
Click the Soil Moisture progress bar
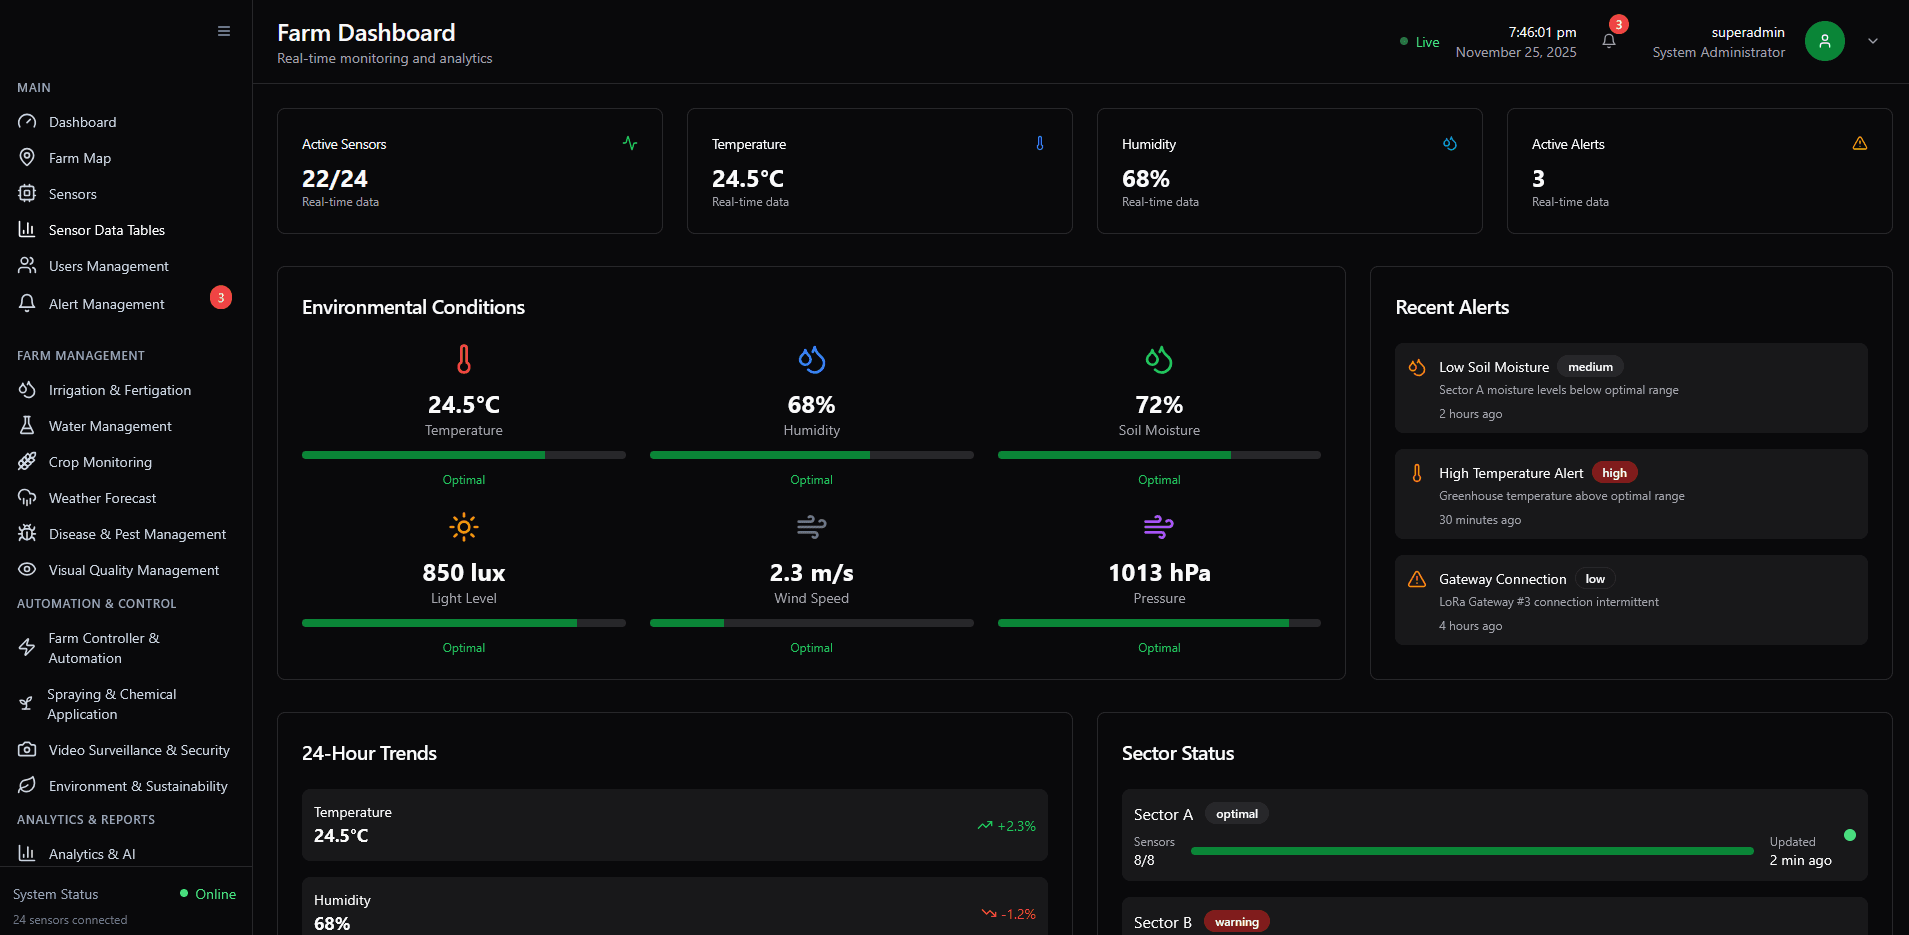pyautogui.click(x=1158, y=455)
